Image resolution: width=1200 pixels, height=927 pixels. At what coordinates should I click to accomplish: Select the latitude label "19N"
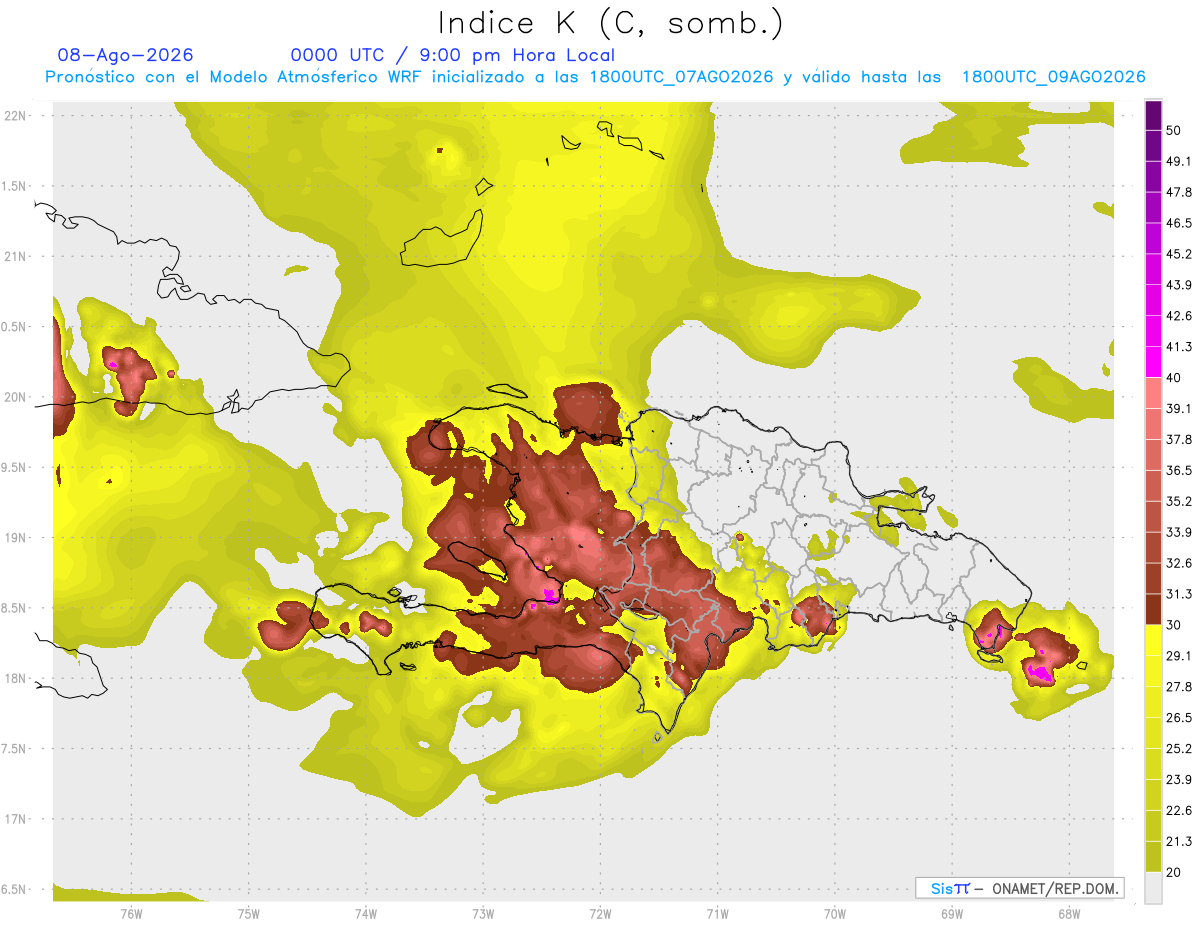point(15,537)
